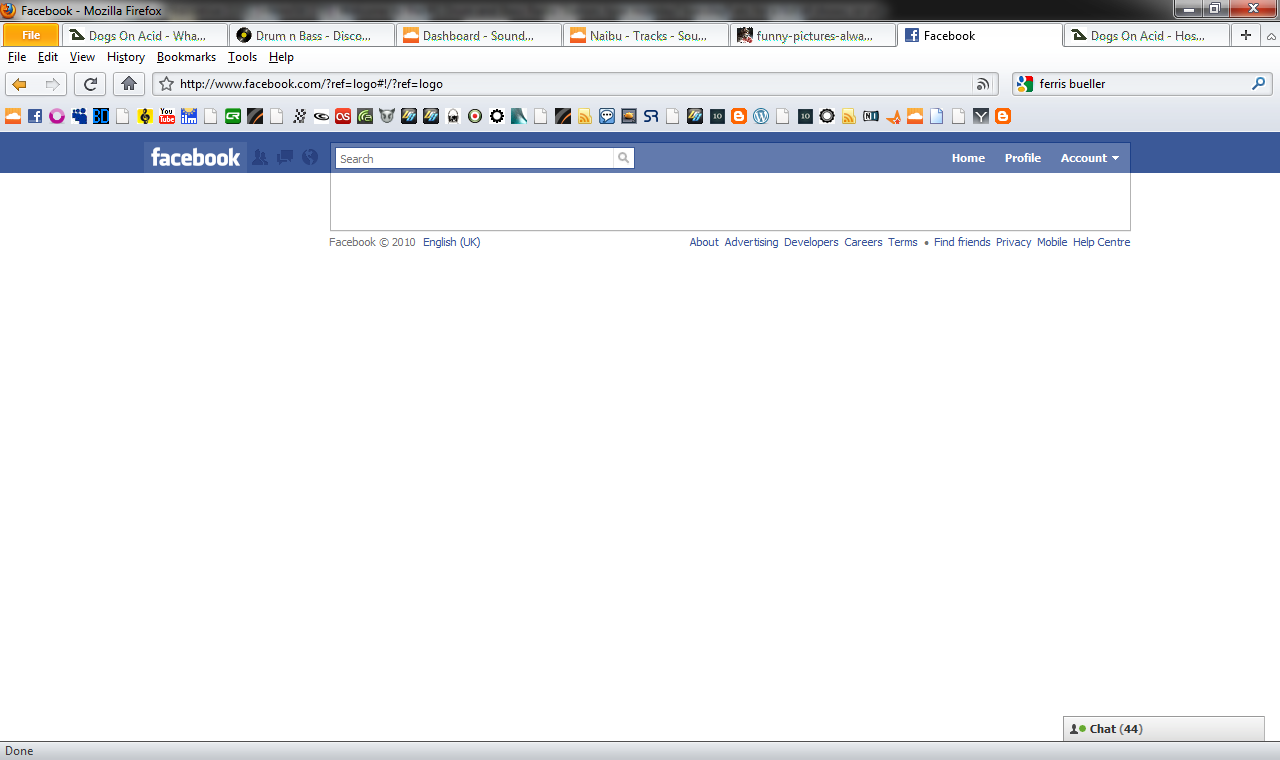Click the Last.fm bookmark icon

point(343,116)
